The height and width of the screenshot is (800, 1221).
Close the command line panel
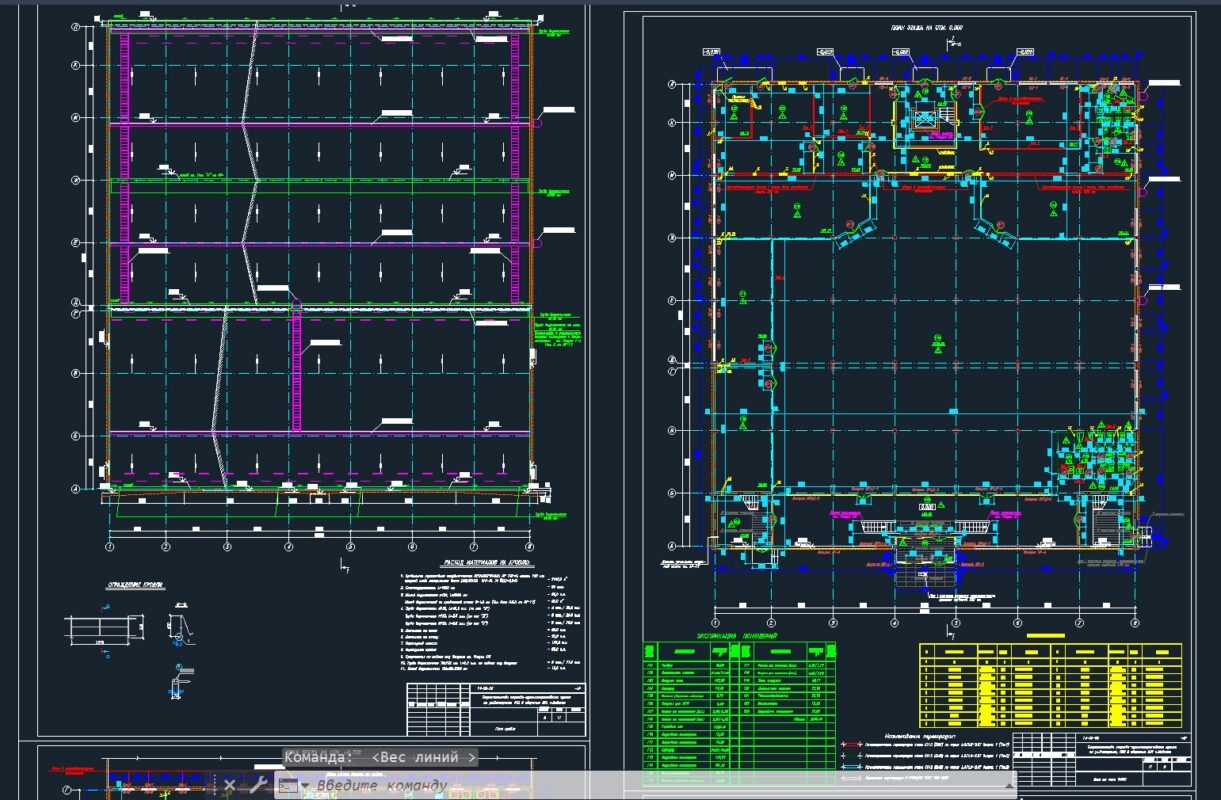coord(229,785)
